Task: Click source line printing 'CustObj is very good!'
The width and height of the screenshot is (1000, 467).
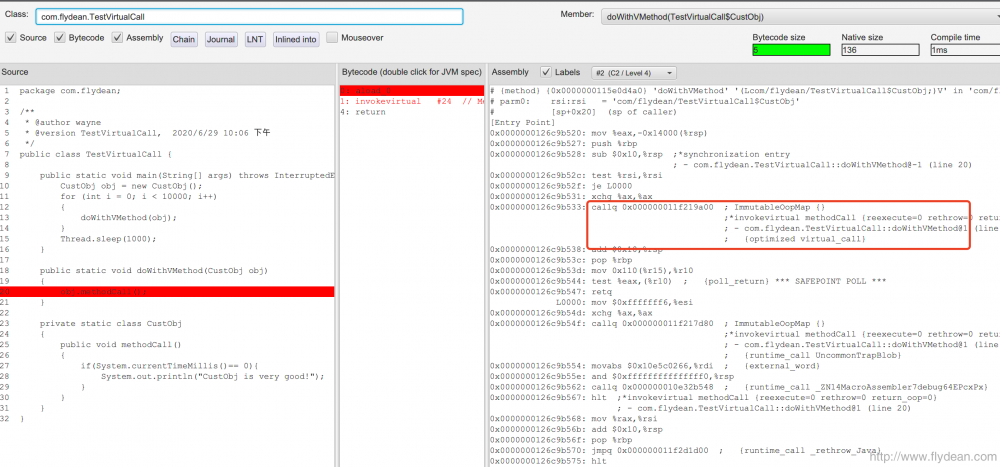Action: click(x=212, y=376)
